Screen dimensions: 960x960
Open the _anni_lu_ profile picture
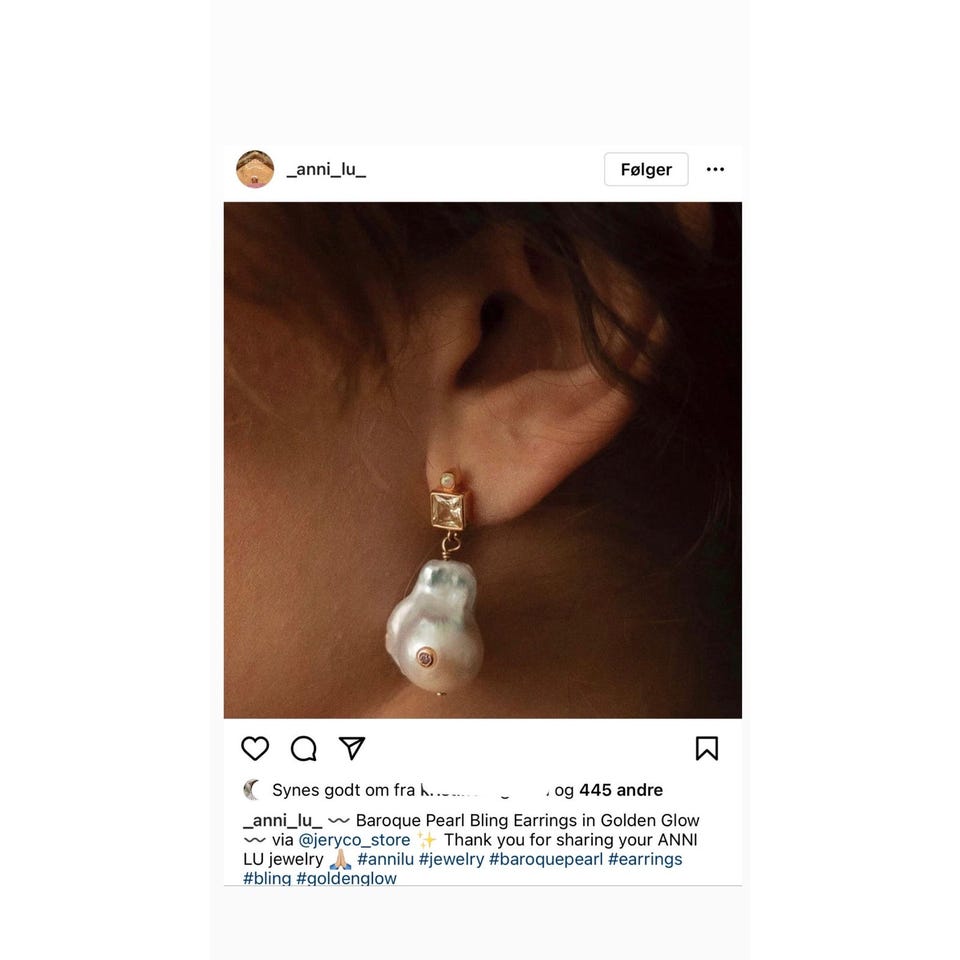(x=255, y=169)
